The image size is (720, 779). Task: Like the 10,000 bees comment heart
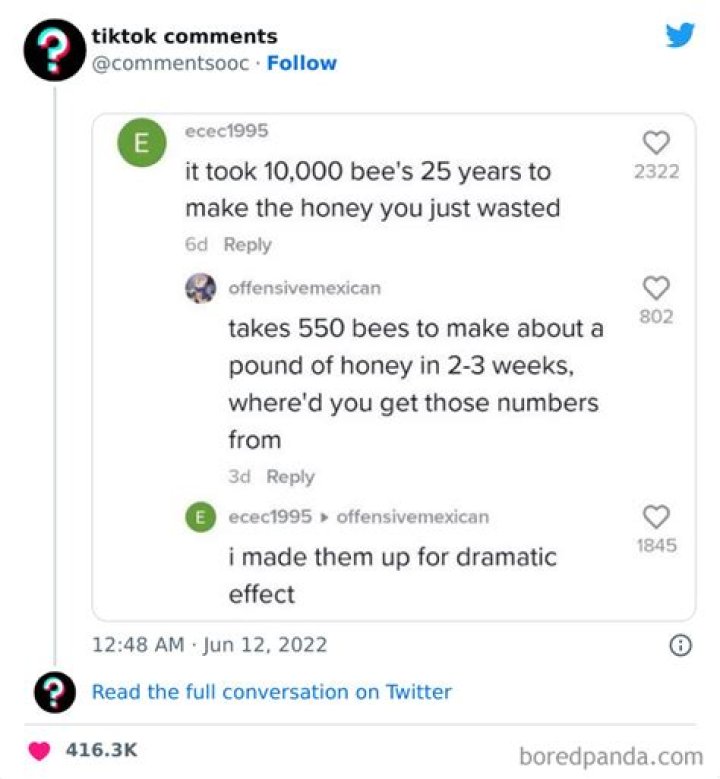[656, 143]
